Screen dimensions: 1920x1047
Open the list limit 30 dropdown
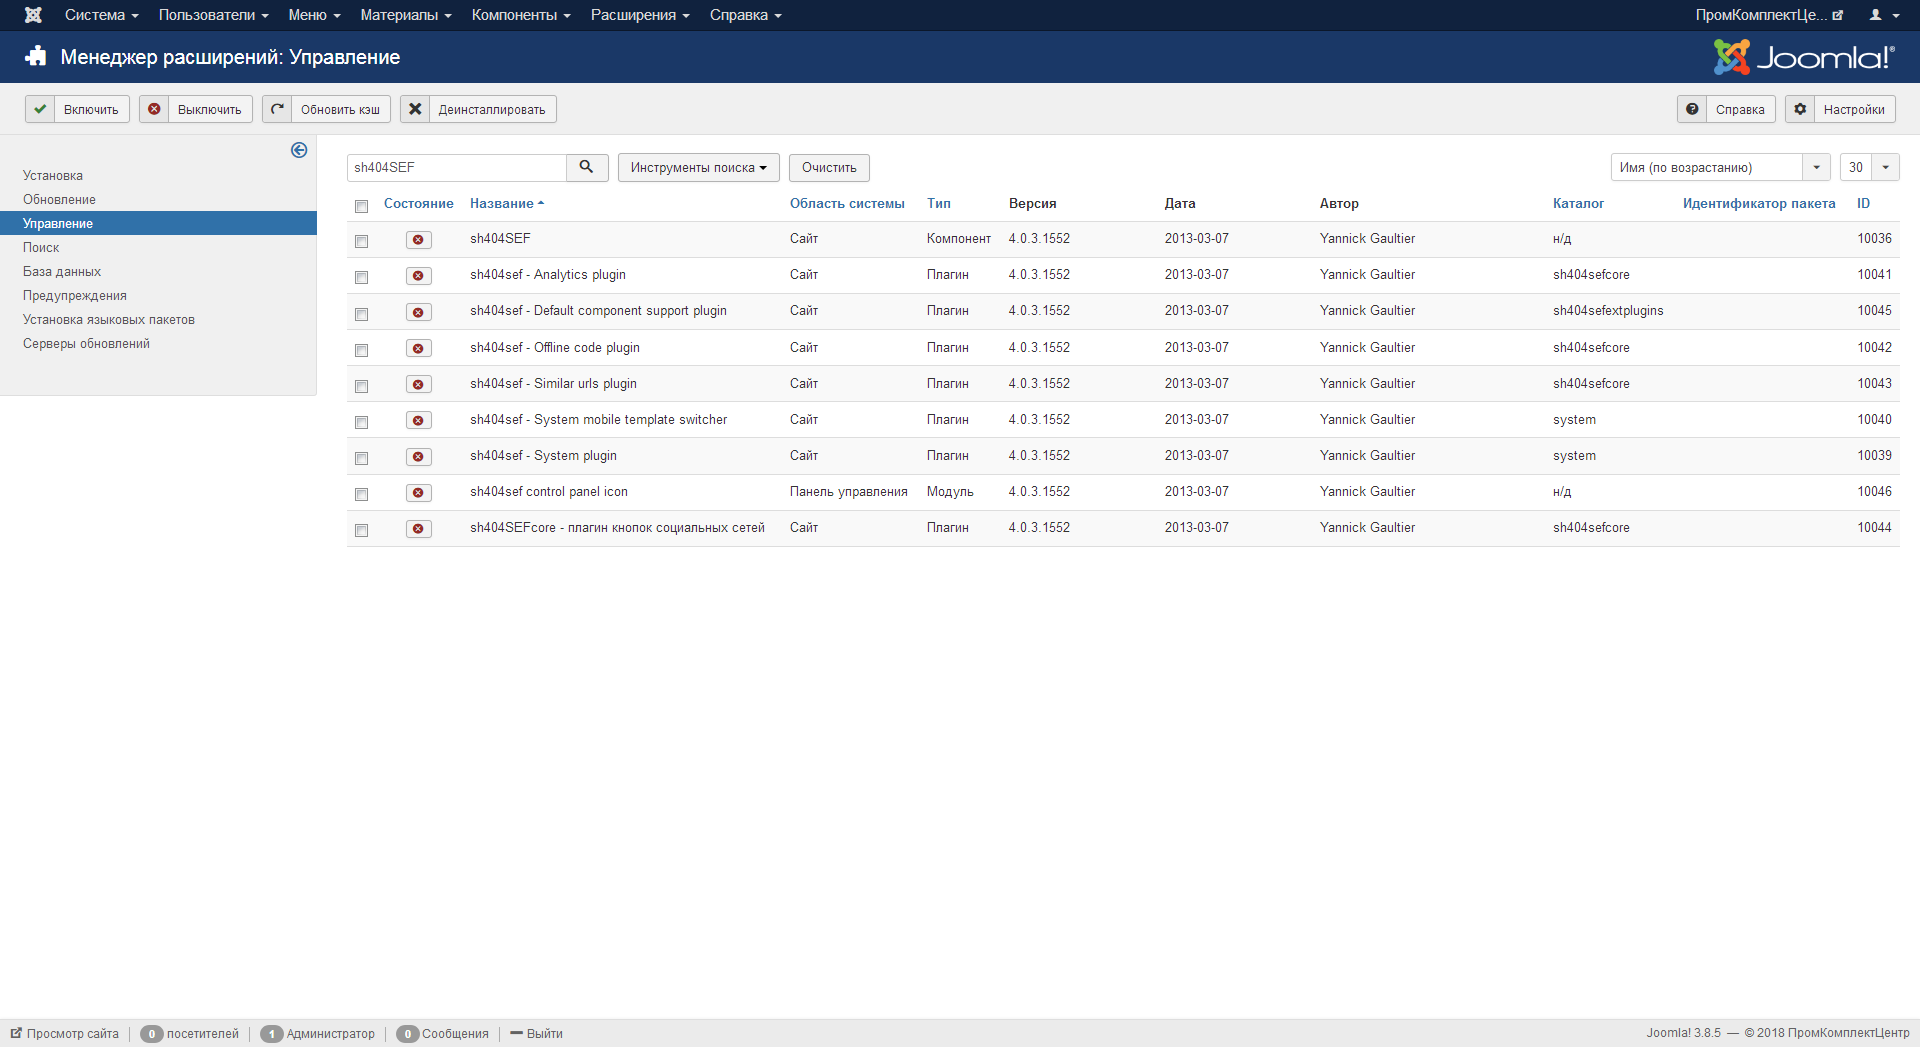(x=1869, y=167)
